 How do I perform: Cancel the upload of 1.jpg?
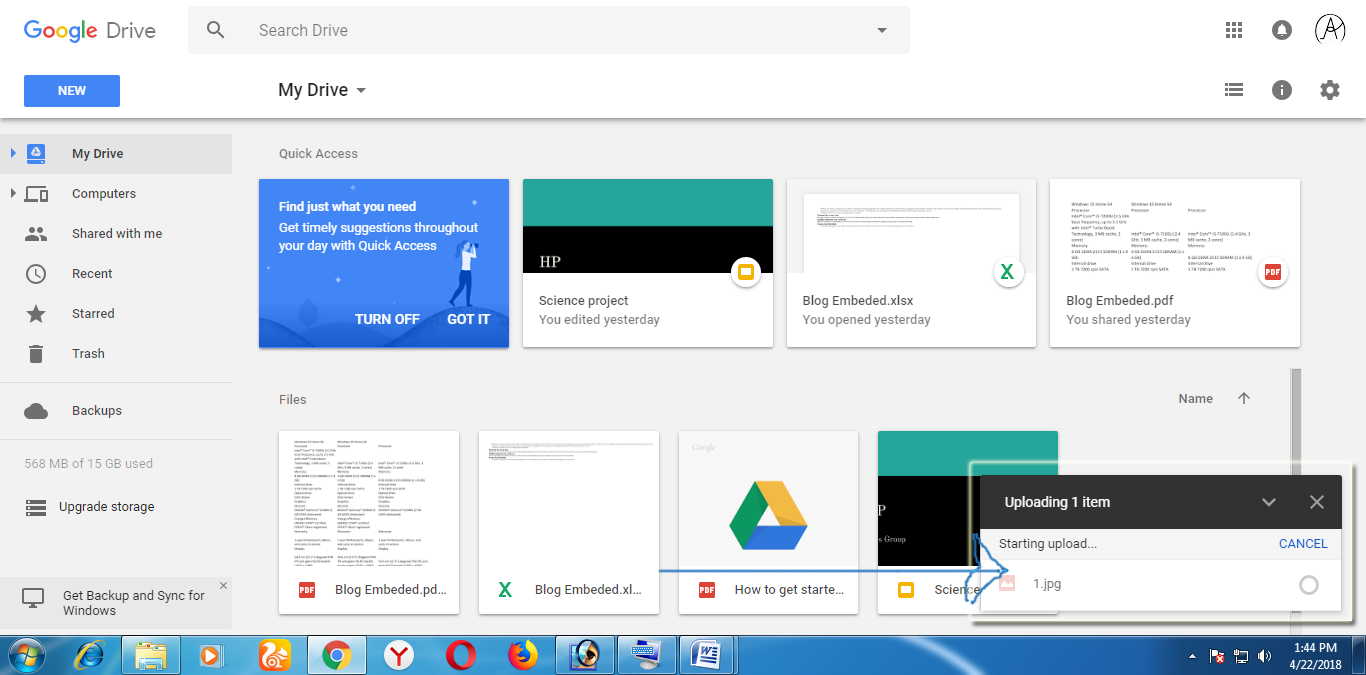1302,543
